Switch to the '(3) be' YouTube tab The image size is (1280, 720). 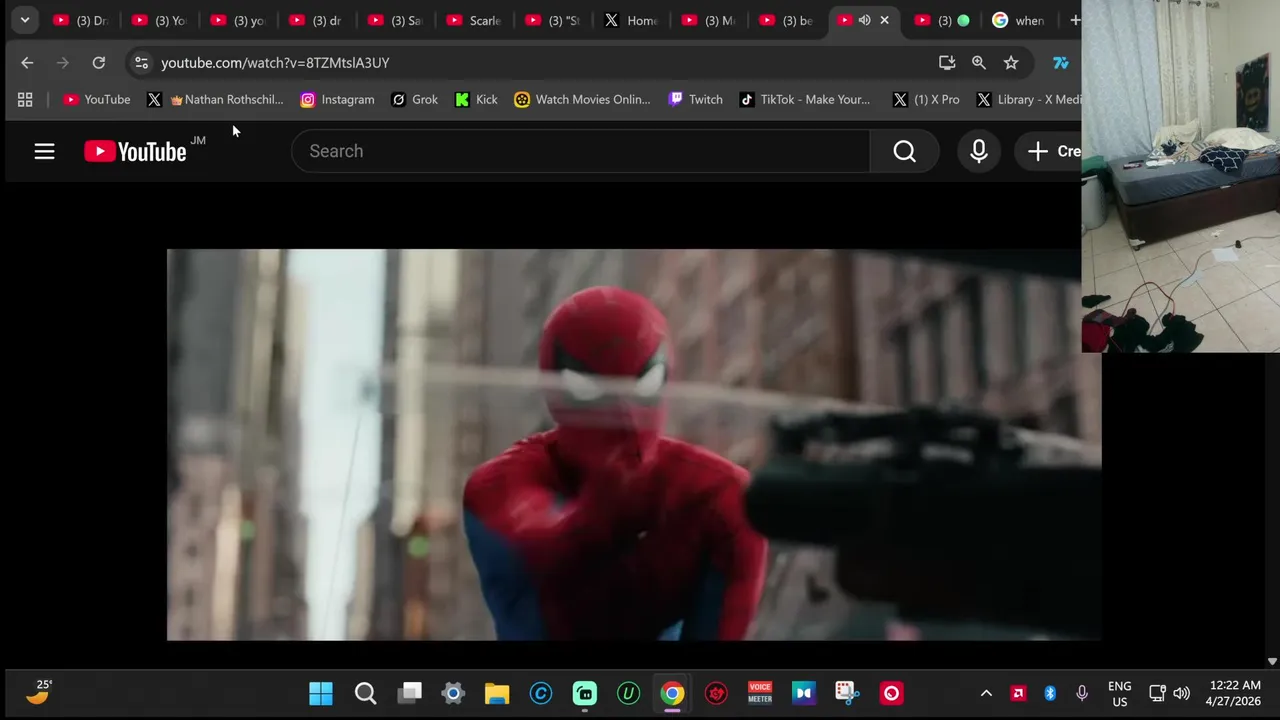click(787, 20)
